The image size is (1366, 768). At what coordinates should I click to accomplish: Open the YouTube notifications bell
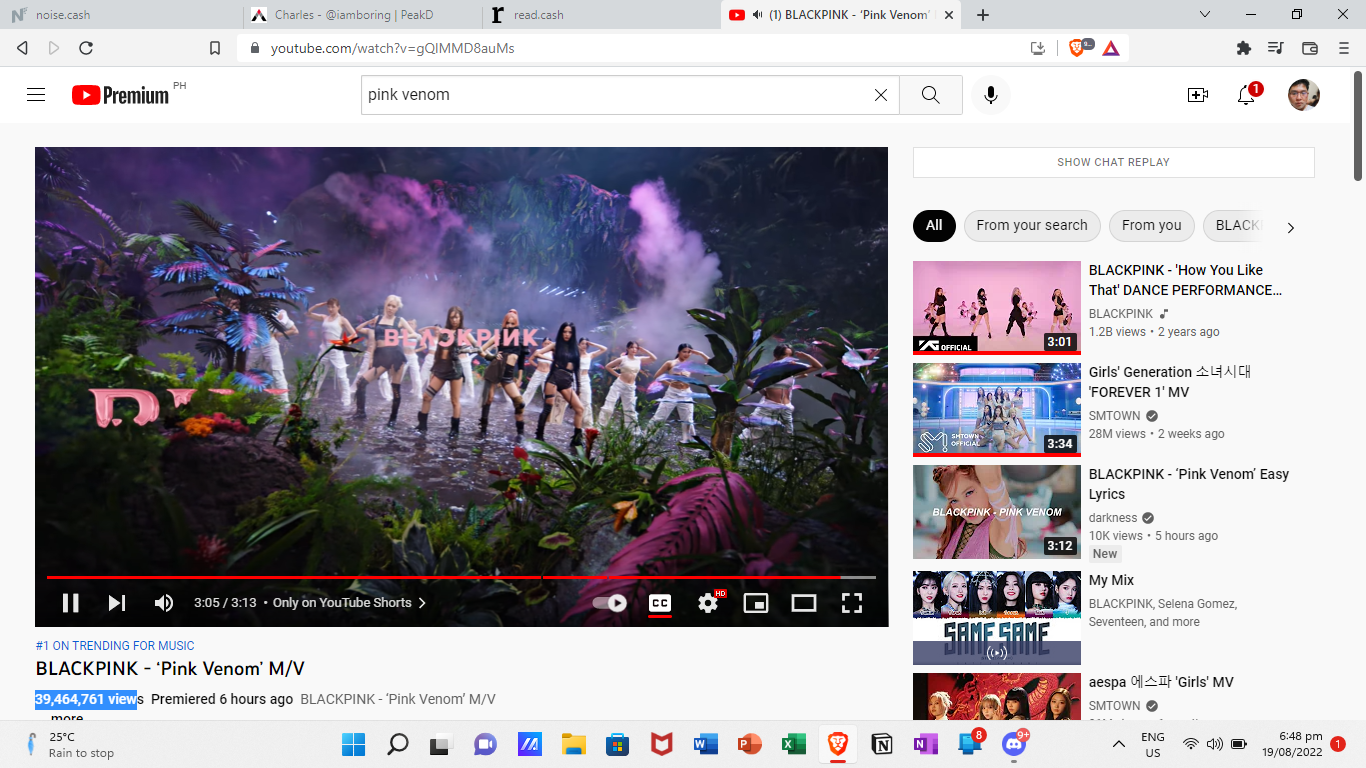click(1246, 95)
